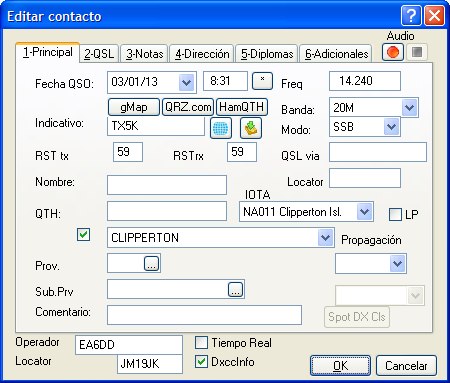Switch to the 2-QSL tab

(99, 54)
